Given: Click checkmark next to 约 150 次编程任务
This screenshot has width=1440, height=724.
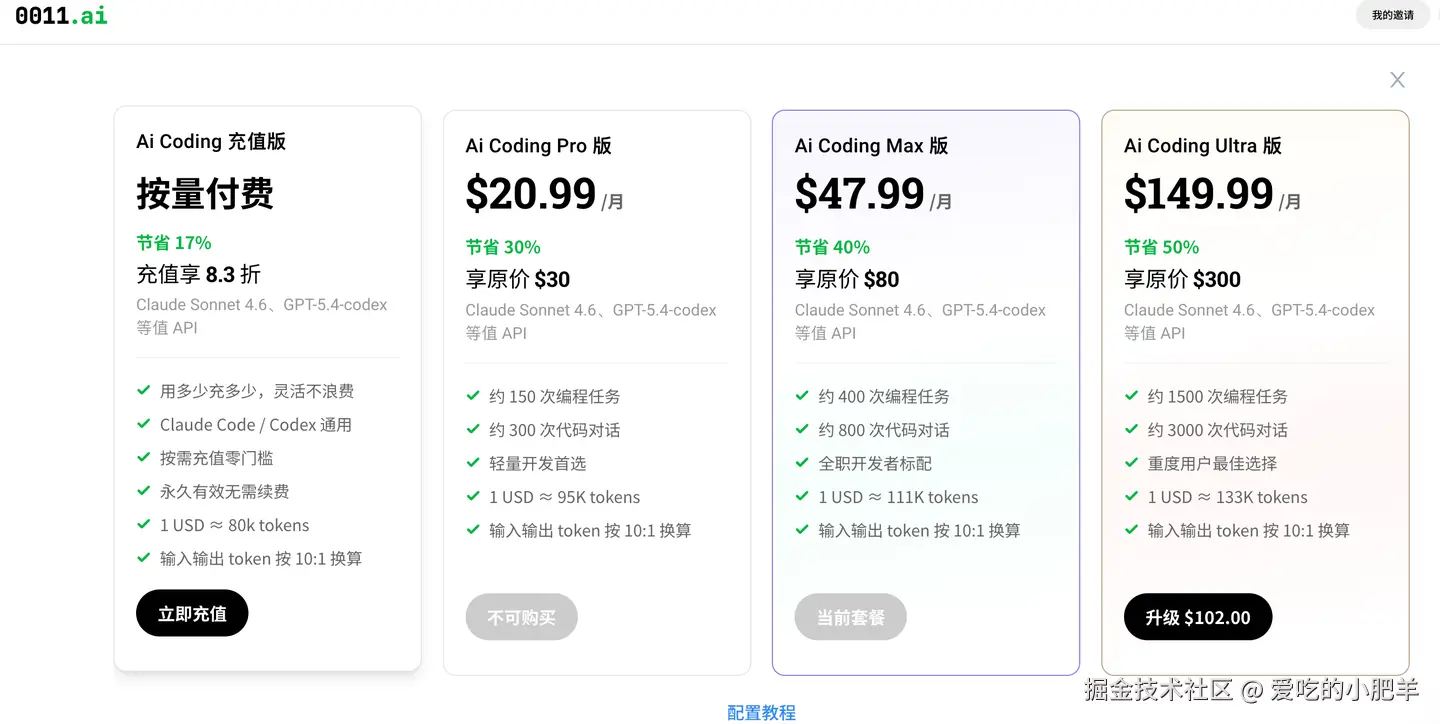Looking at the screenshot, I should 473,396.
